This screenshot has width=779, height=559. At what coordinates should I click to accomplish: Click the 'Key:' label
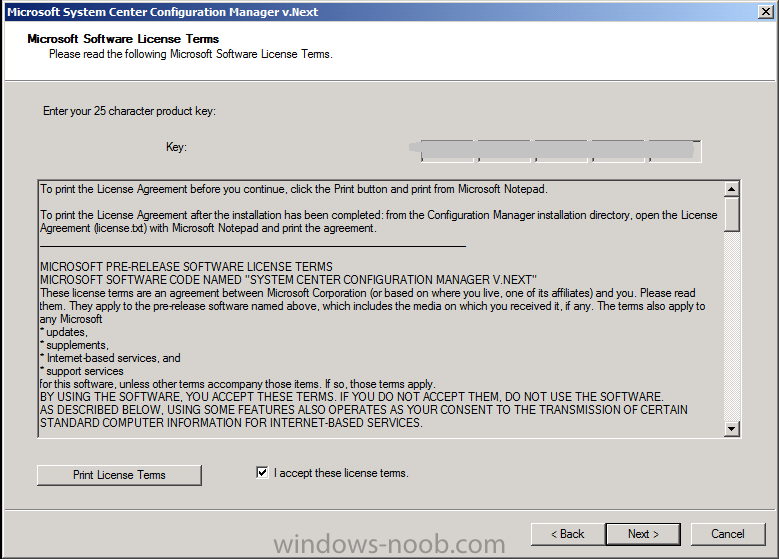(x=176, y=147)
